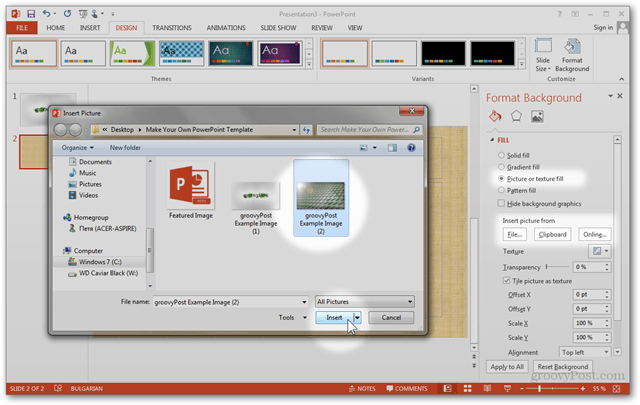Screen dimensions: 640x405
Task: Open the Fill paint bucket tab
Action: coord(495,117)
